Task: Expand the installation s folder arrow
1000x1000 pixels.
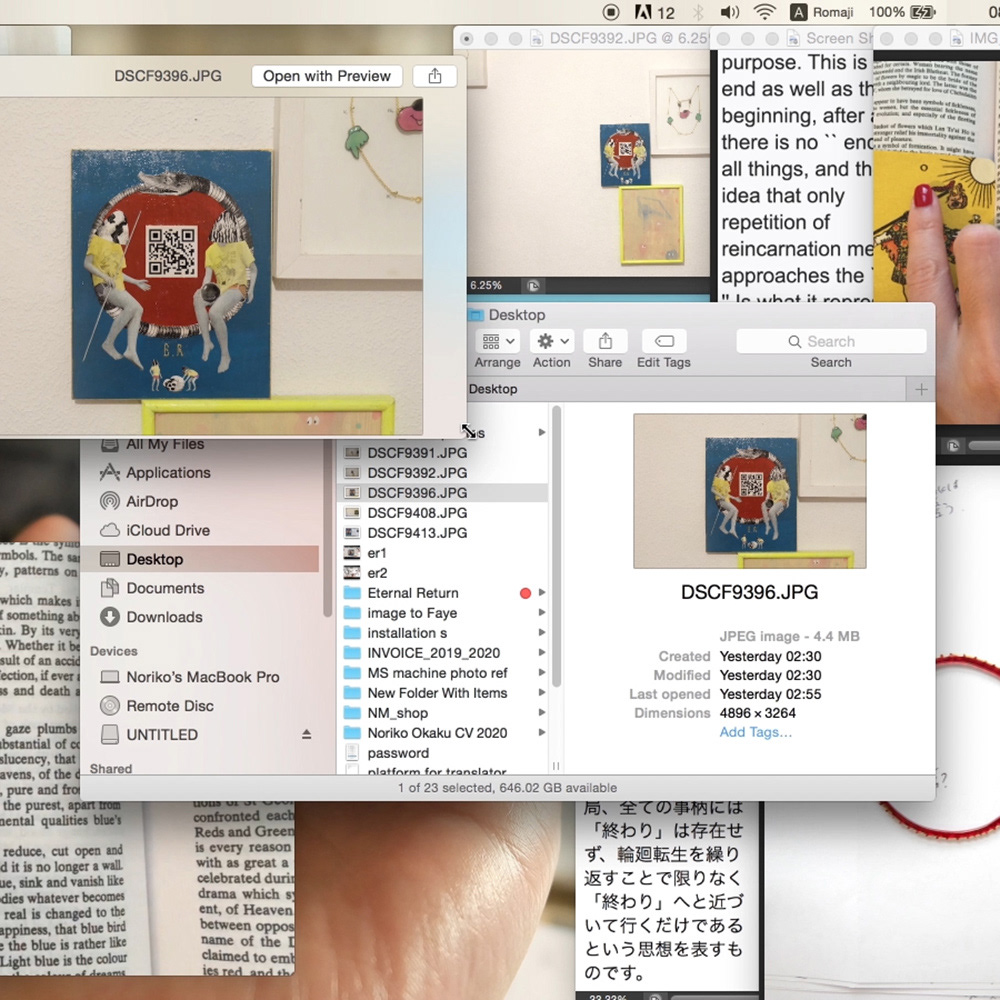Action: [x=541, y=633]
